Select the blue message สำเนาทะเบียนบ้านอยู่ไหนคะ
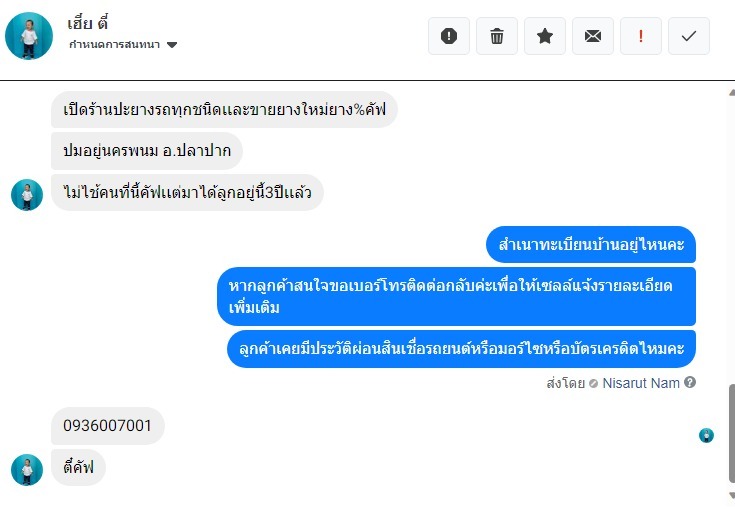The height and width of the screenshot is (509, 735). point(590,245)
